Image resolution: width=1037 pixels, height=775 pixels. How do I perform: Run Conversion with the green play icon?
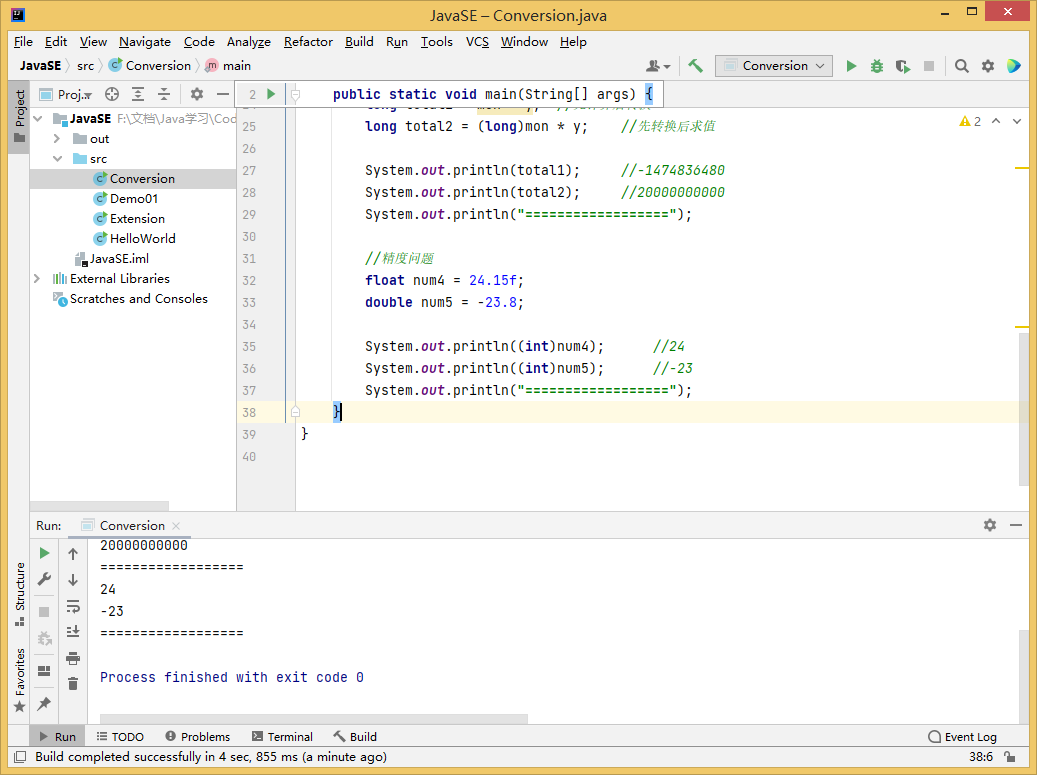pos(851,66)
